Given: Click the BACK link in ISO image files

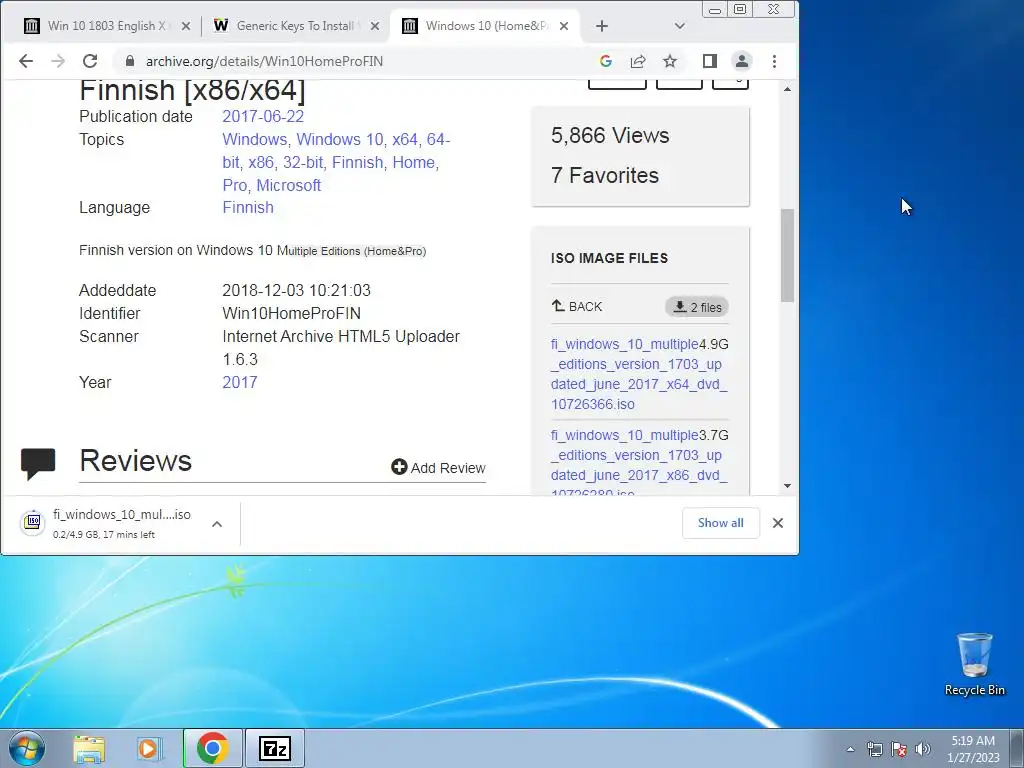Looking at the screenshot, I should point(577,306).
